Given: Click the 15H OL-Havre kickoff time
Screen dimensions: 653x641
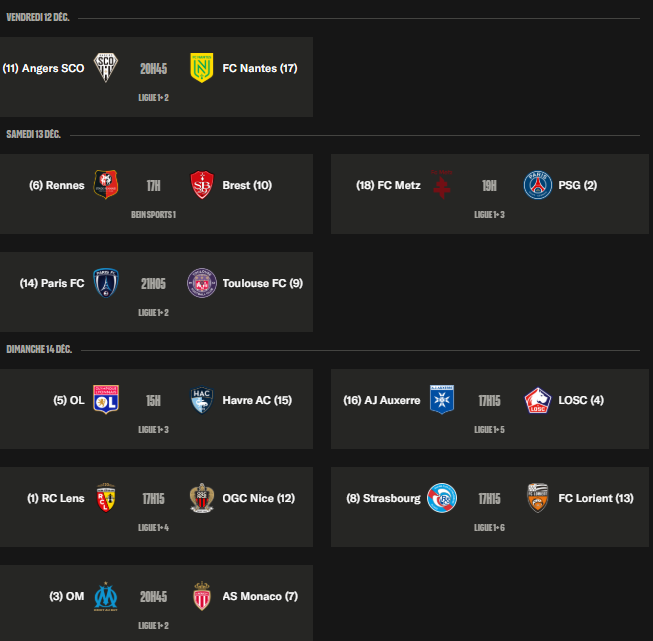Looking at the screenshot, I should [x=154, y=400].
